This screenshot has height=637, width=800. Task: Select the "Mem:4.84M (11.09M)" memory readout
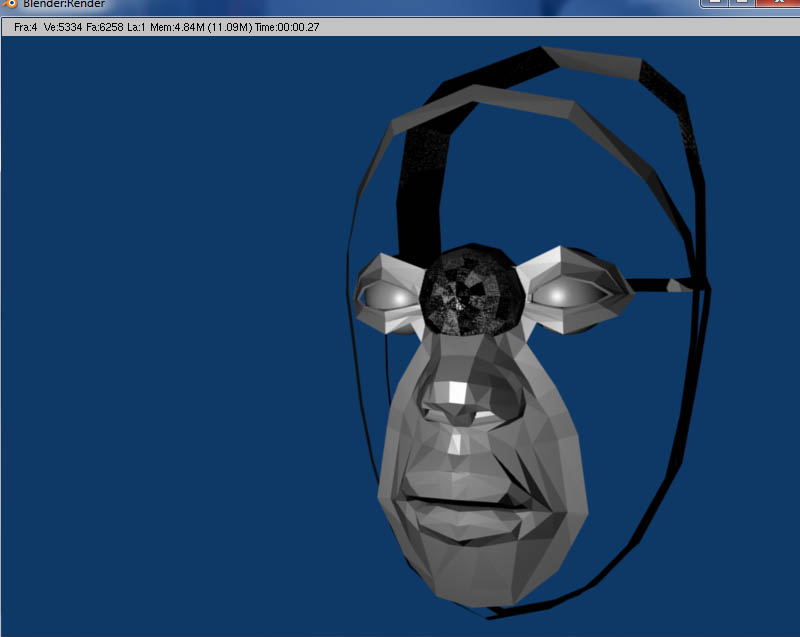pyautogui.click(x=201, y=27)
